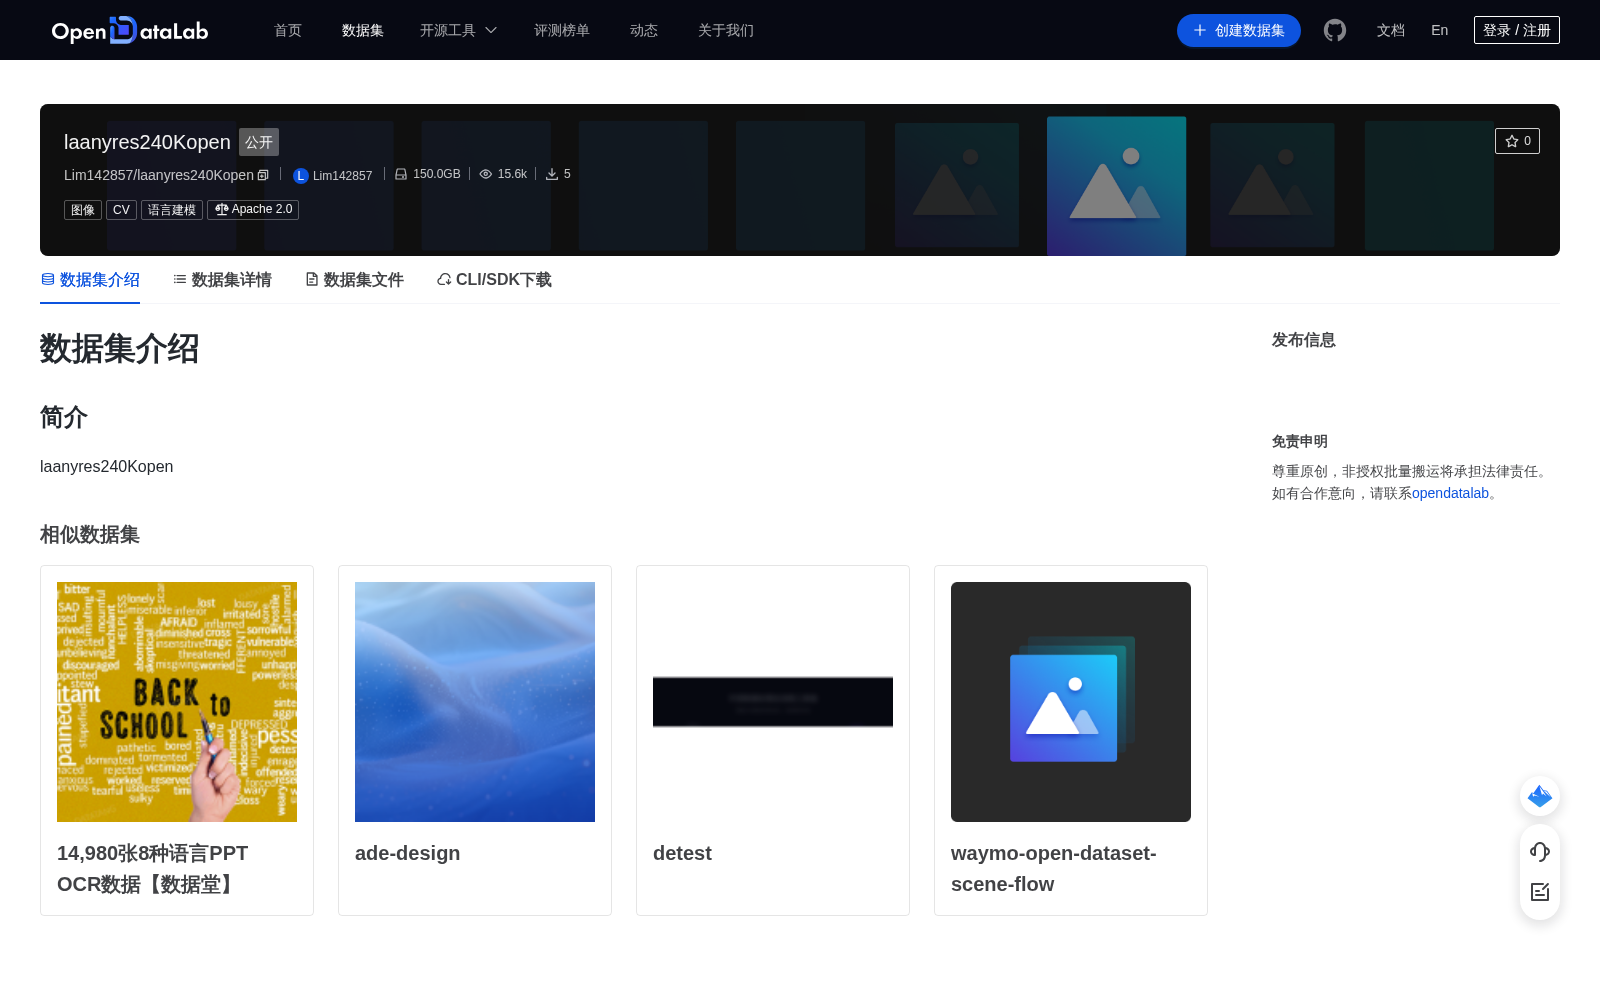
Task: Go to 首页 in navigation
Action: pyautogui.click(x=288, y=30)
